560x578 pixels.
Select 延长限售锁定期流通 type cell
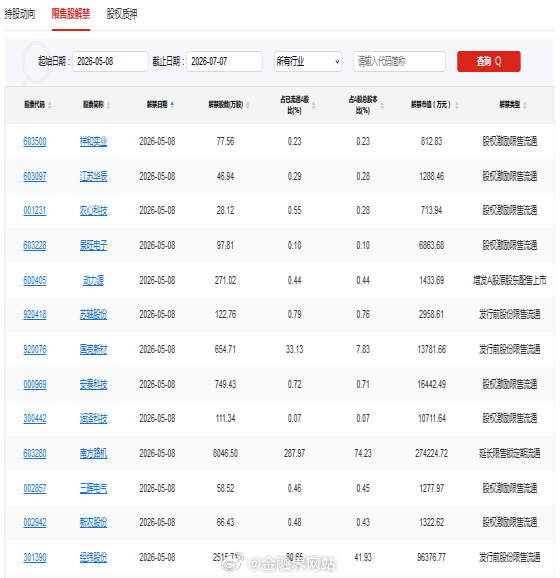click(x=509, y=453)
